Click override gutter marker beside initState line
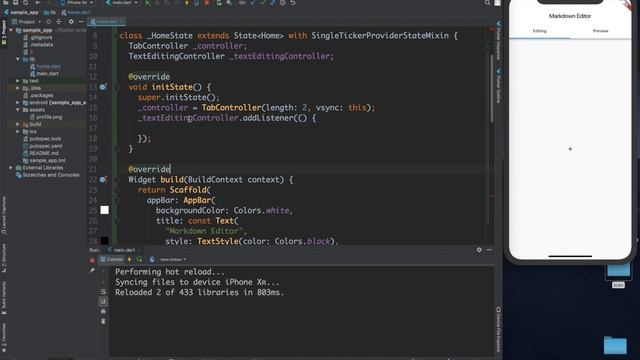 click(103, 87)
